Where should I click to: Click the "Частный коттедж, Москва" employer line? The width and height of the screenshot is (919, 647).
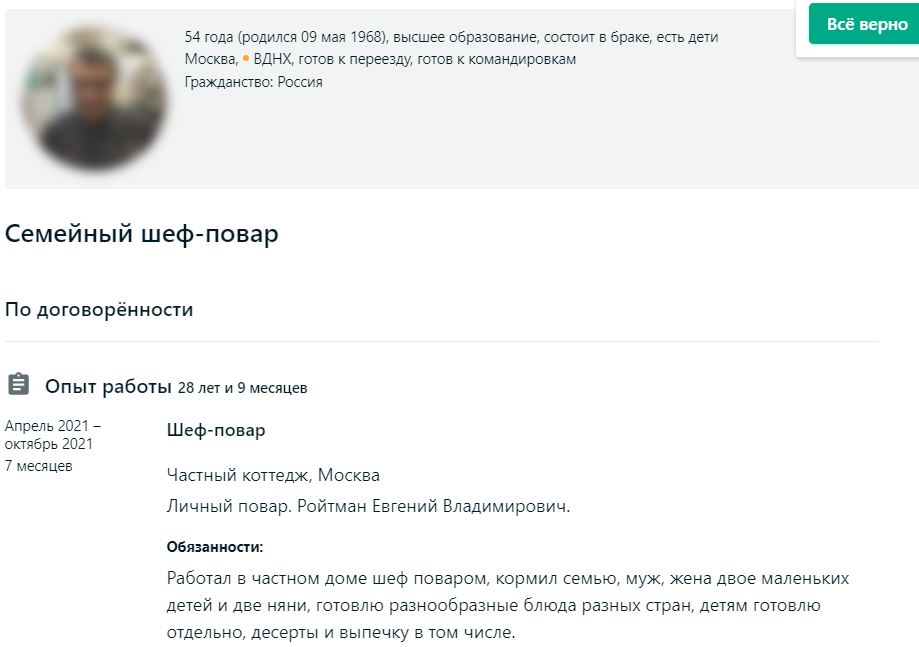pyautogui.click(x=273, y=475)
